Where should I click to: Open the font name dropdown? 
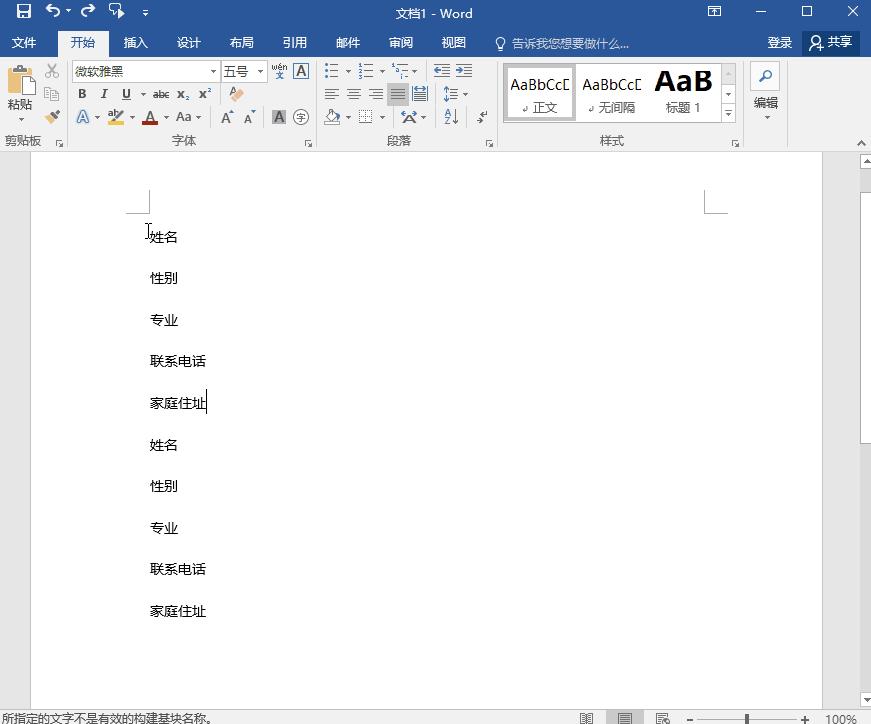pos(212,71)
